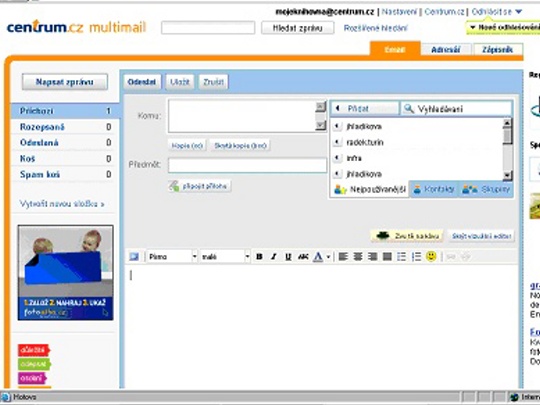
Task: Expand the logout dropdown arrow
Action: point(519,12)
